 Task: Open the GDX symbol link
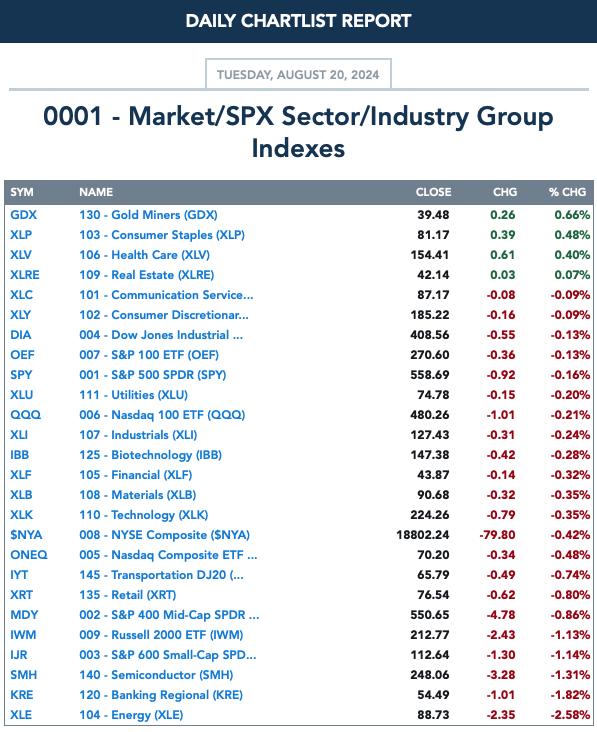(23, 215)
